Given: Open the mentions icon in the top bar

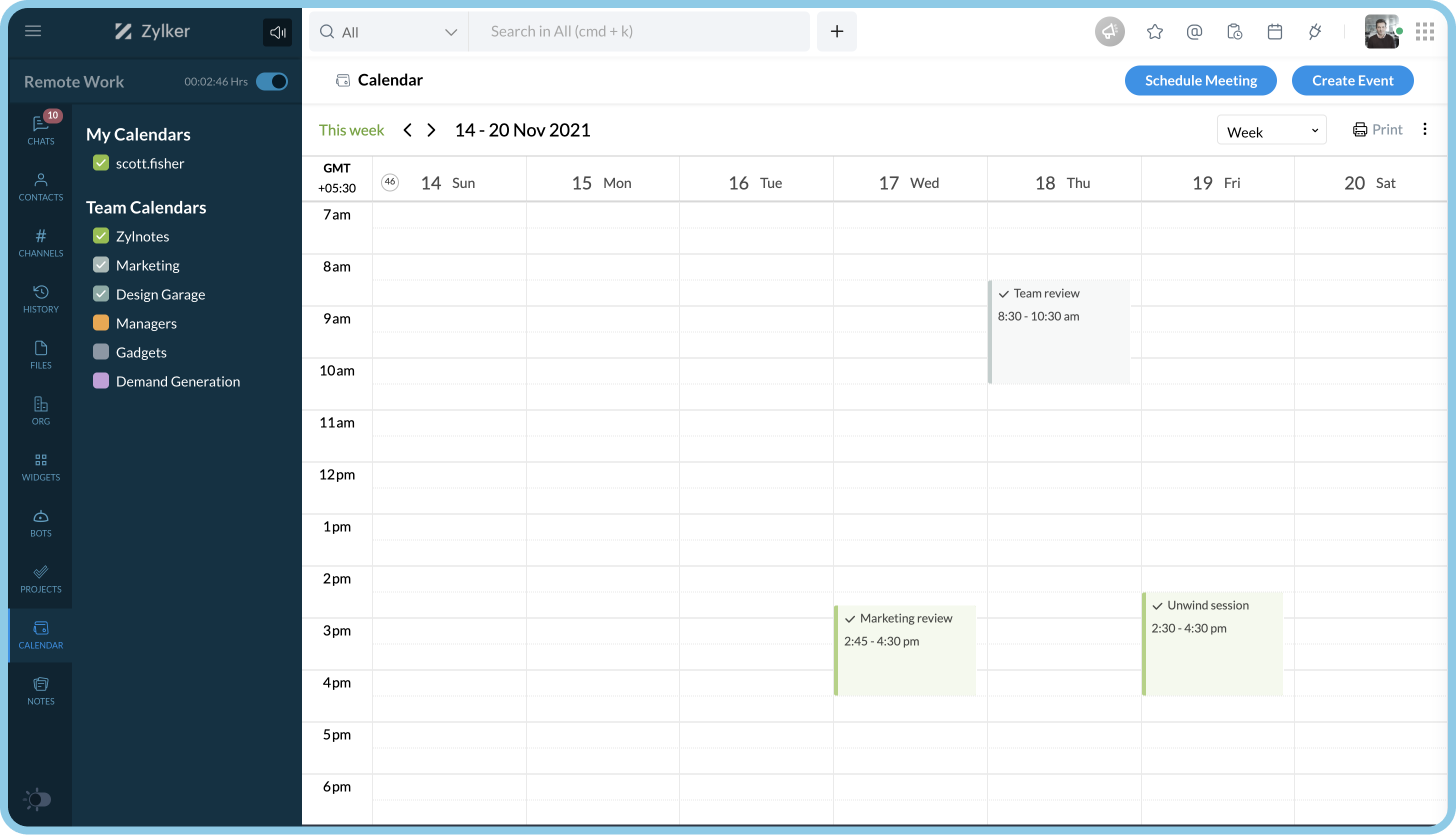Looking at the screenshot, I should (1194, 31).
